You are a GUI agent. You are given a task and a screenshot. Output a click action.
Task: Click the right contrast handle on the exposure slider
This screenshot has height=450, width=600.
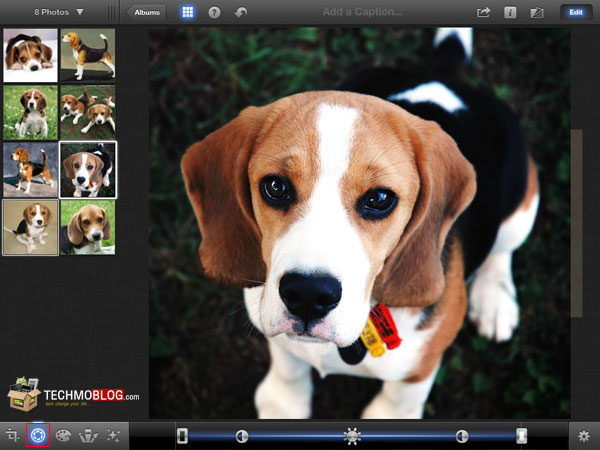462,436
